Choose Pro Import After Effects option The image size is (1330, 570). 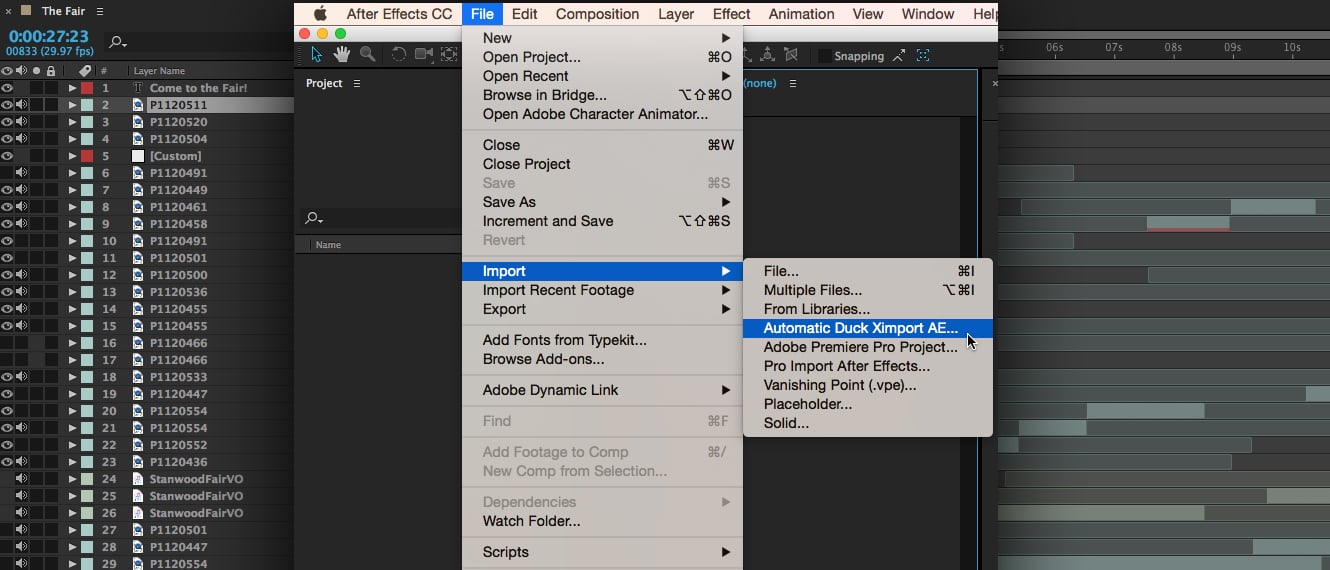[867, 366]
